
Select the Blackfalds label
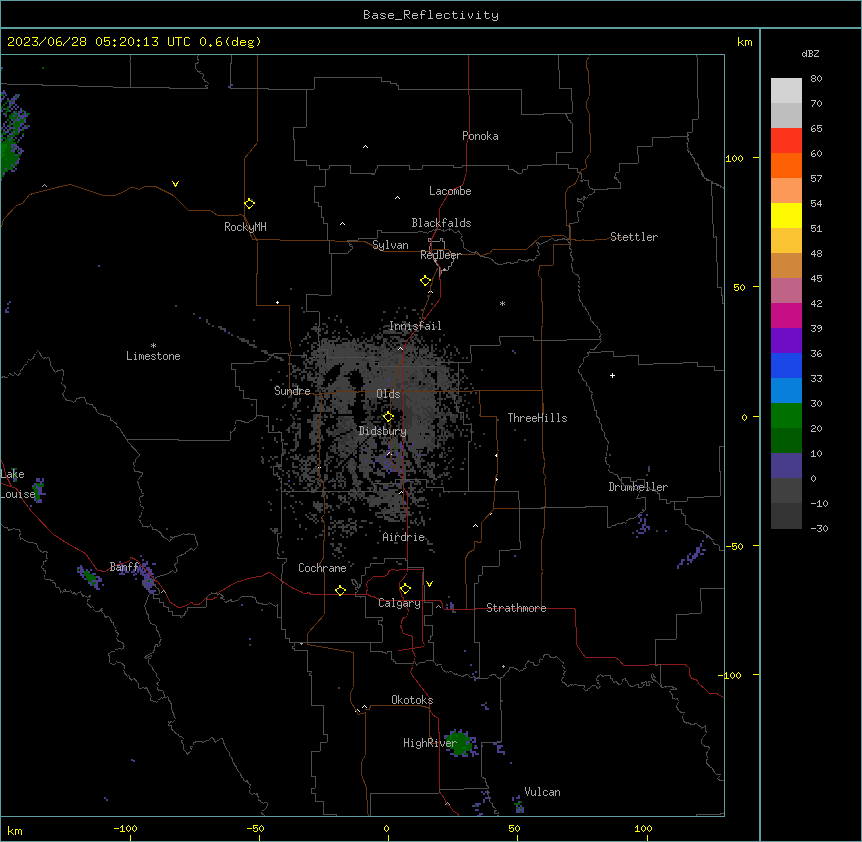click(441, 223)
